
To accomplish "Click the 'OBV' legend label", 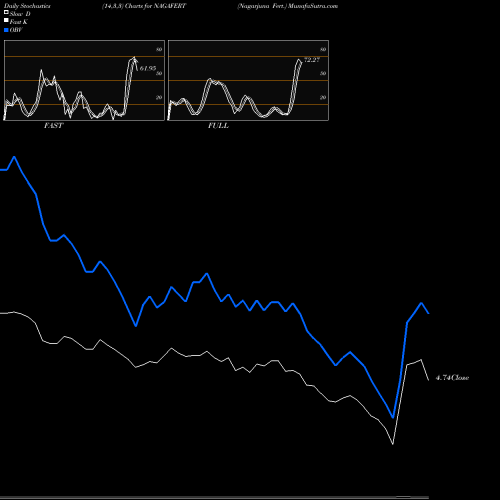I will click(16, 30).
